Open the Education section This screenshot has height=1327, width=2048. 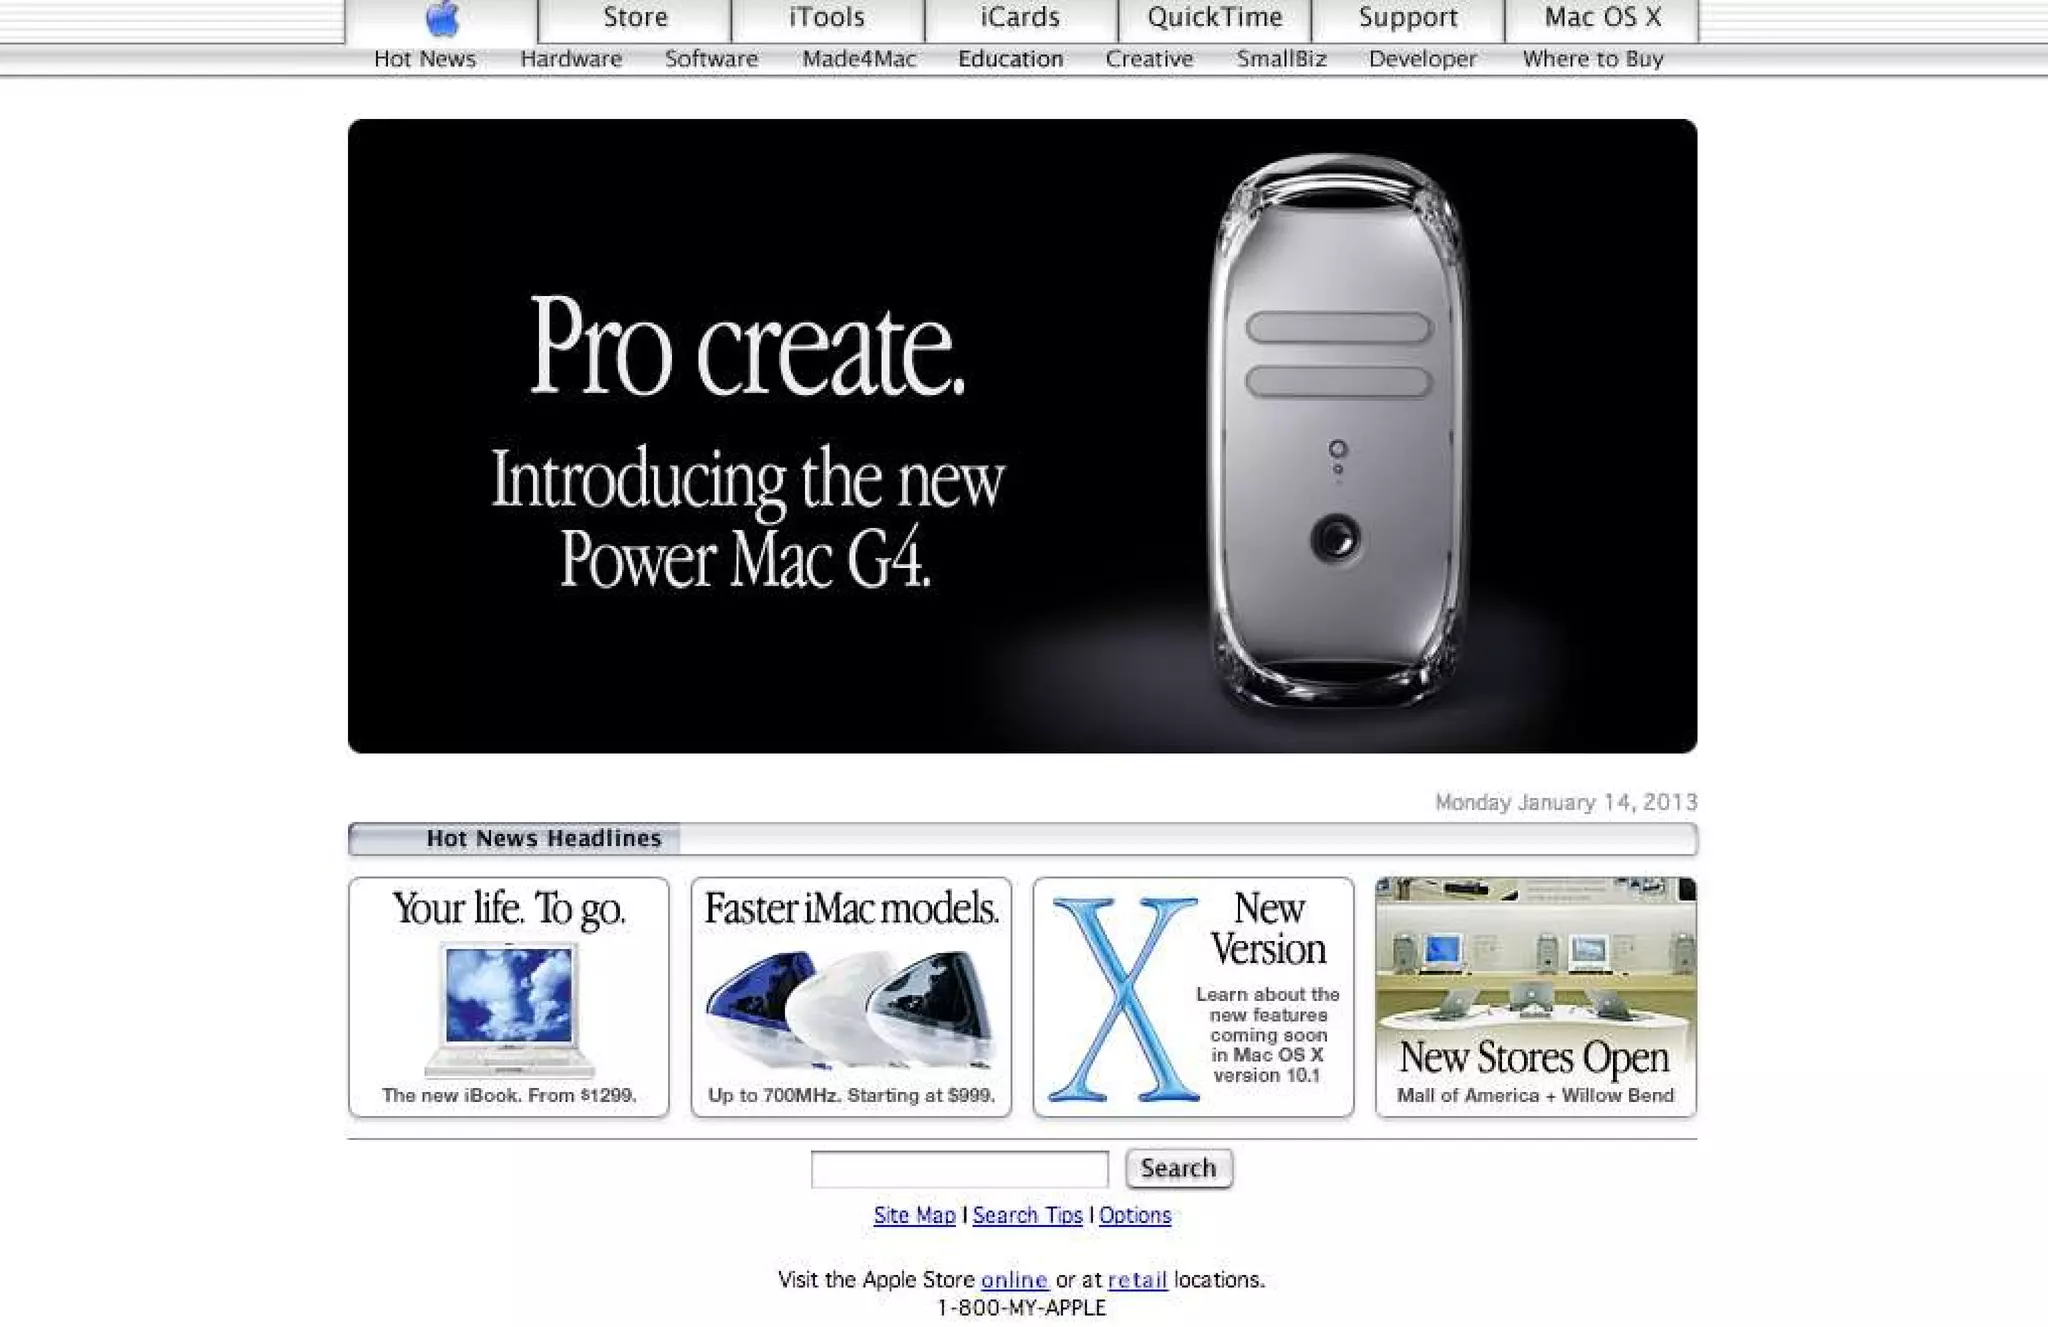pyautogui.click(x=1010, y=59)
